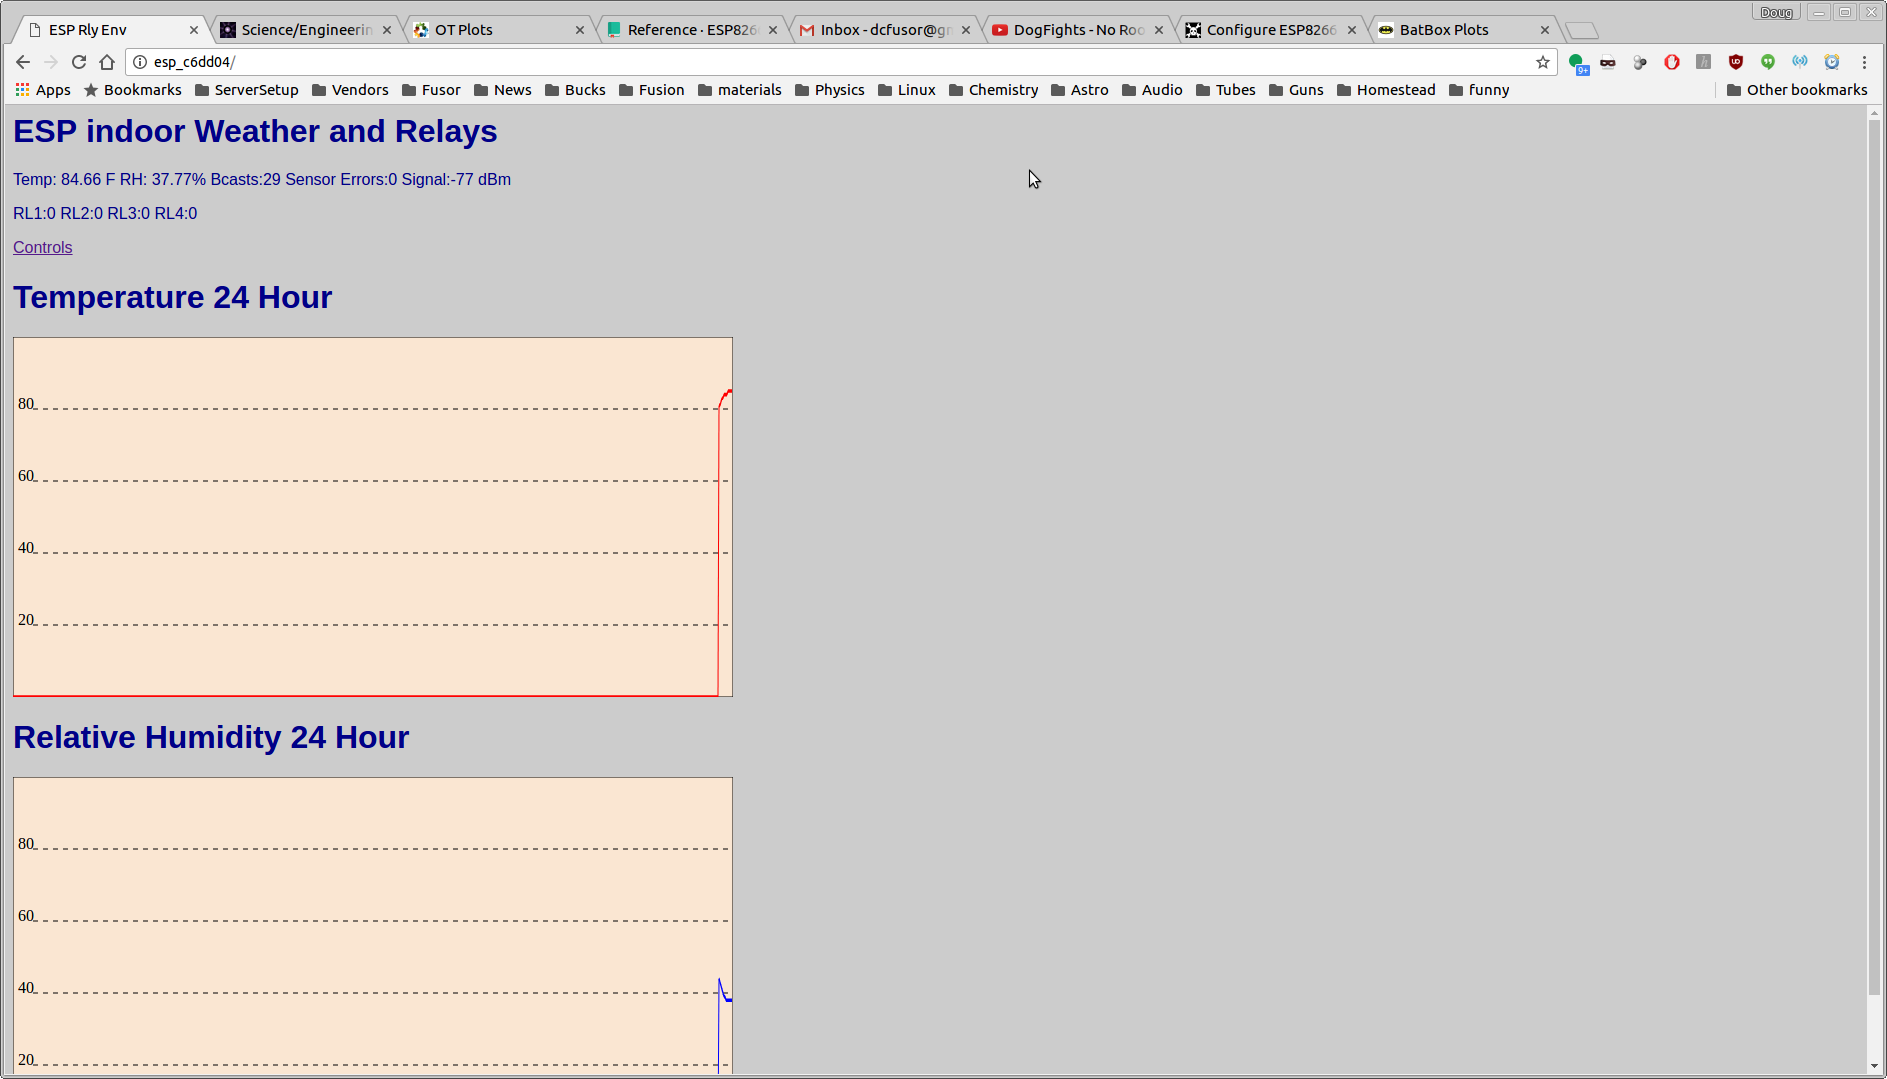Image resolution: width=1887 pixels, height=1079 pixels.
Task: Open the Linux bookmark folder
Action: pyautogui.click(x=907, y=90)
